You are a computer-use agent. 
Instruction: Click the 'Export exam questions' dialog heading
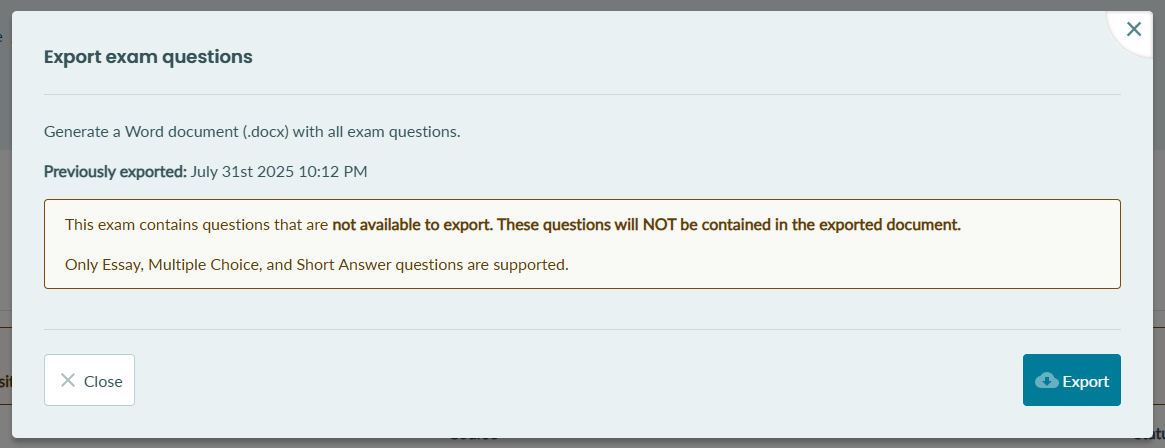pyautogui.click(x=149, y=56)
